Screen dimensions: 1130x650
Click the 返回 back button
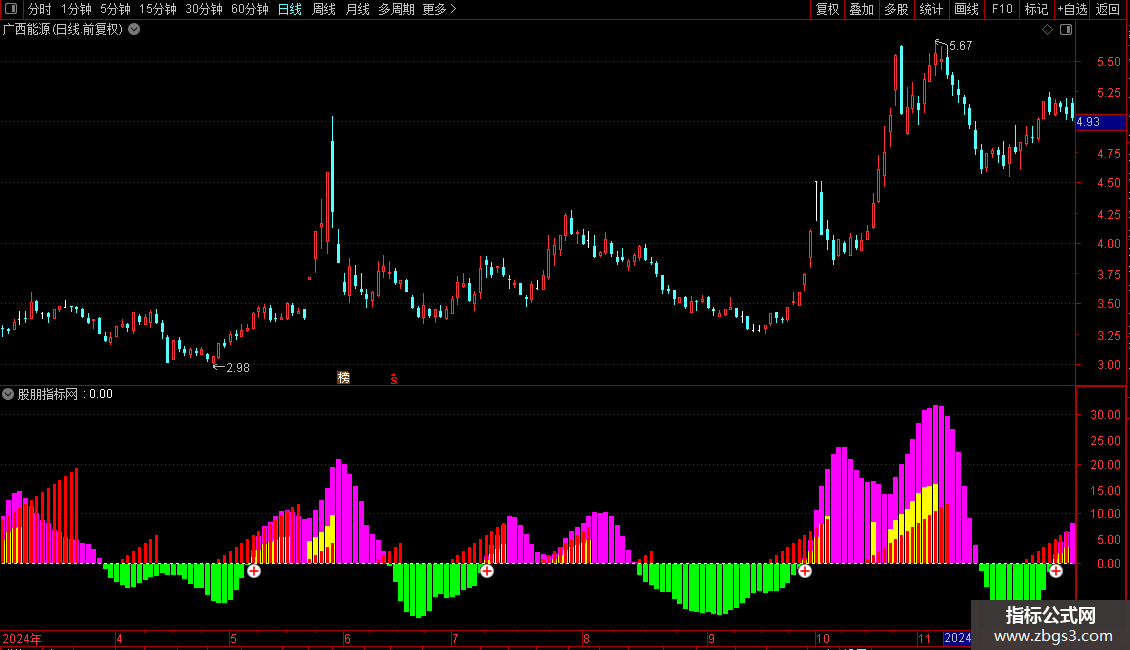point(1108,9)
